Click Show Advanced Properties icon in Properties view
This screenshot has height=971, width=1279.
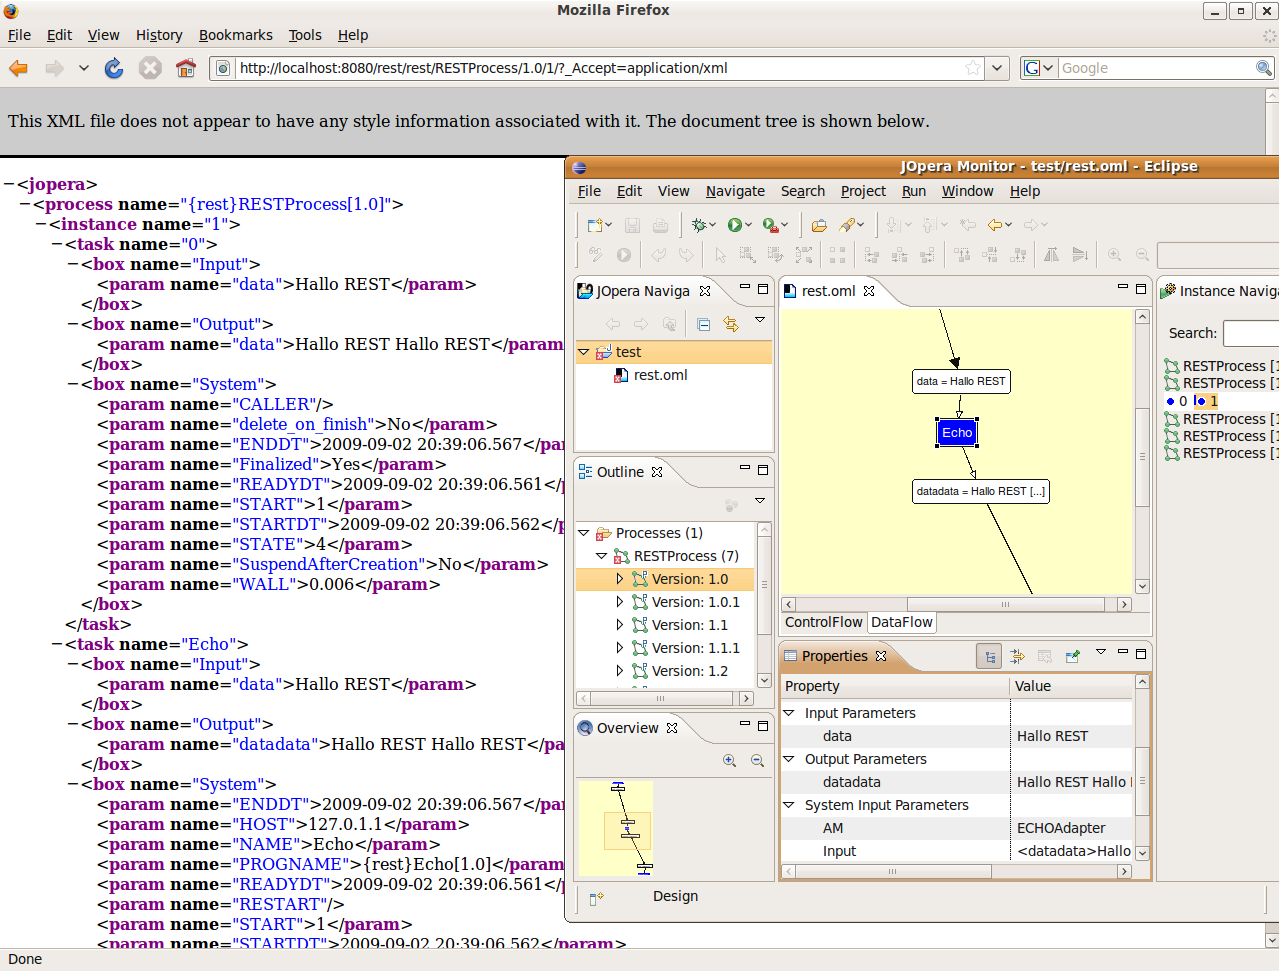[x=1017, y=656]
